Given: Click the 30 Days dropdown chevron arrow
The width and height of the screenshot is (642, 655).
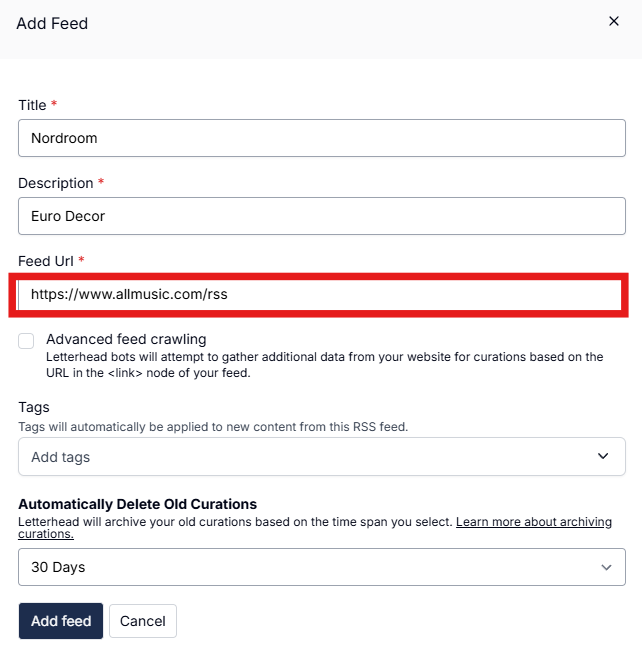Looking at the screenshot, I should tap(606, 567).
